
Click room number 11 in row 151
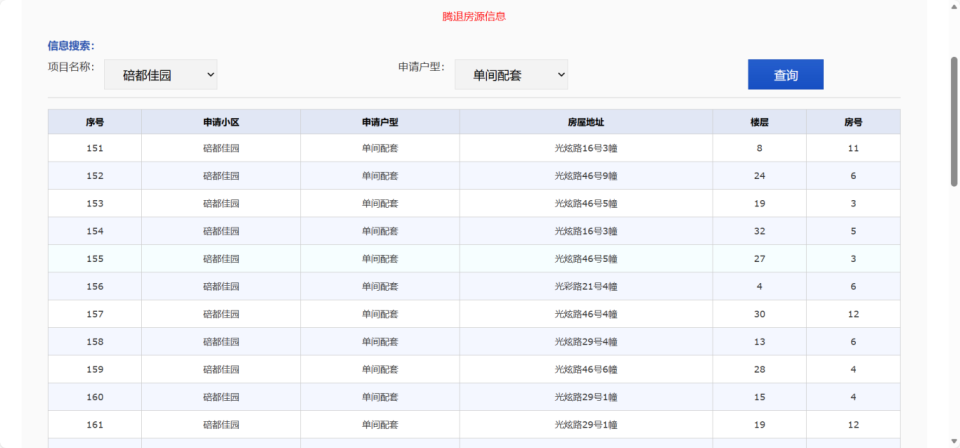853,148
